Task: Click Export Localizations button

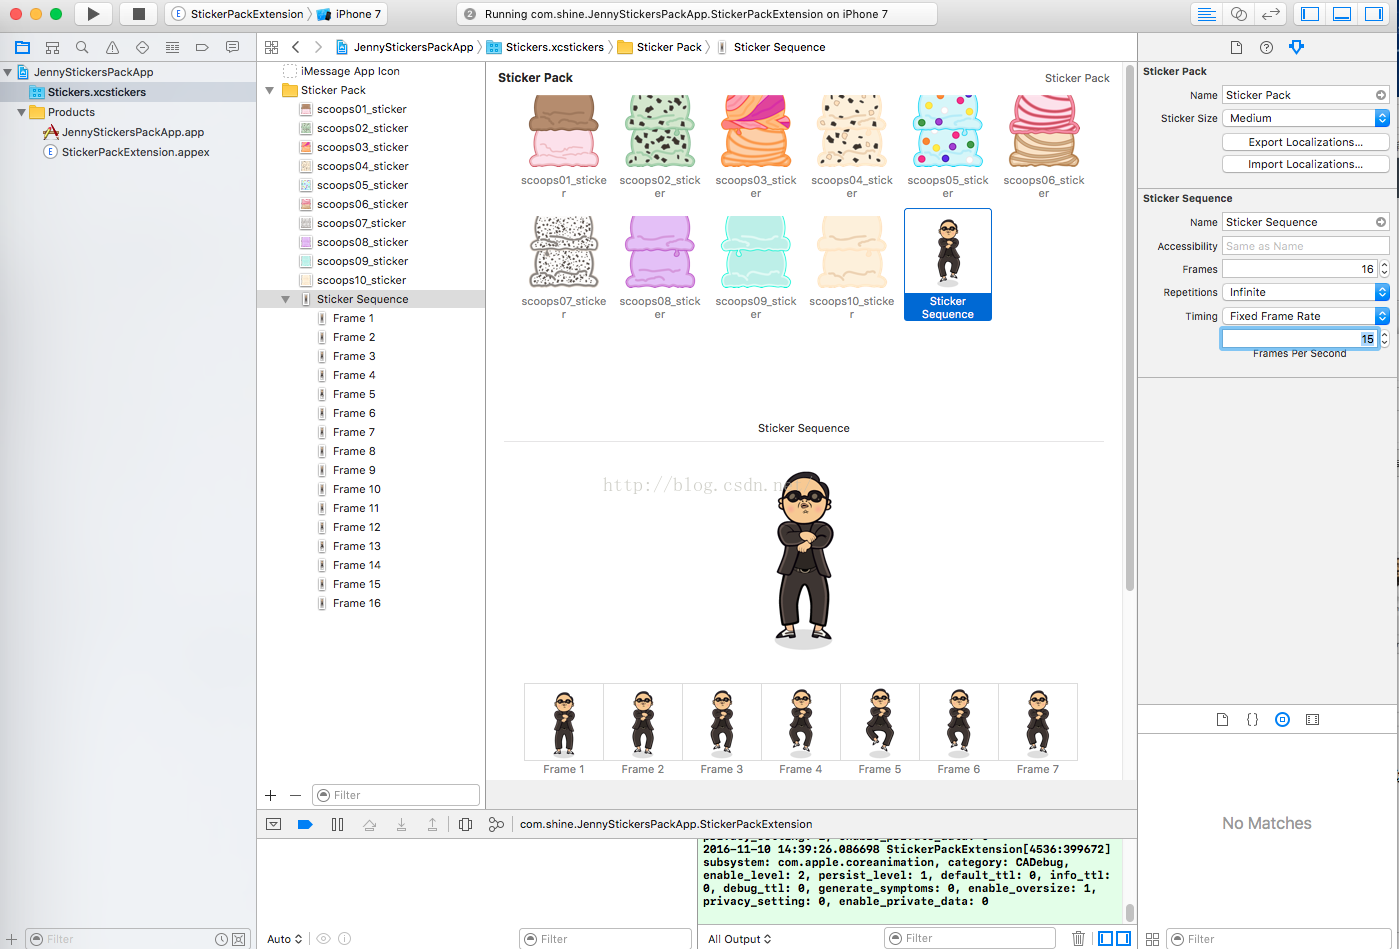Action: pyautogui.click(x=1306, y=142)
